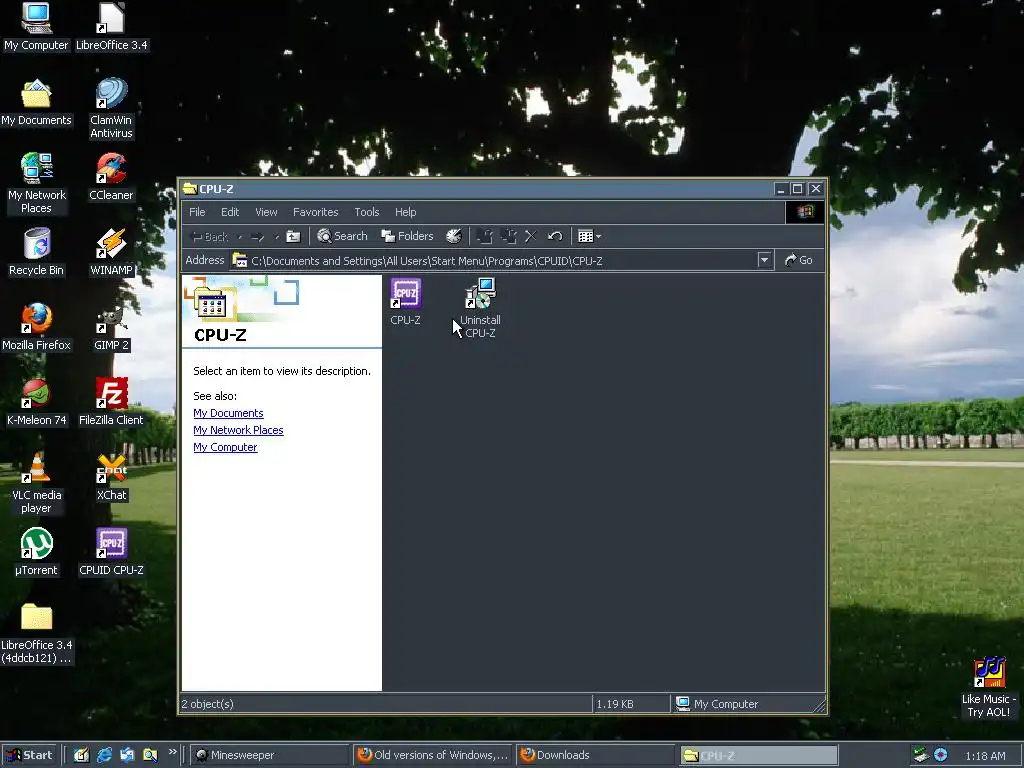Select LibreOffice 3.4 desktop shortcut
The image size is (1024, 768).
pyautogui.click(x=112, y=27)
